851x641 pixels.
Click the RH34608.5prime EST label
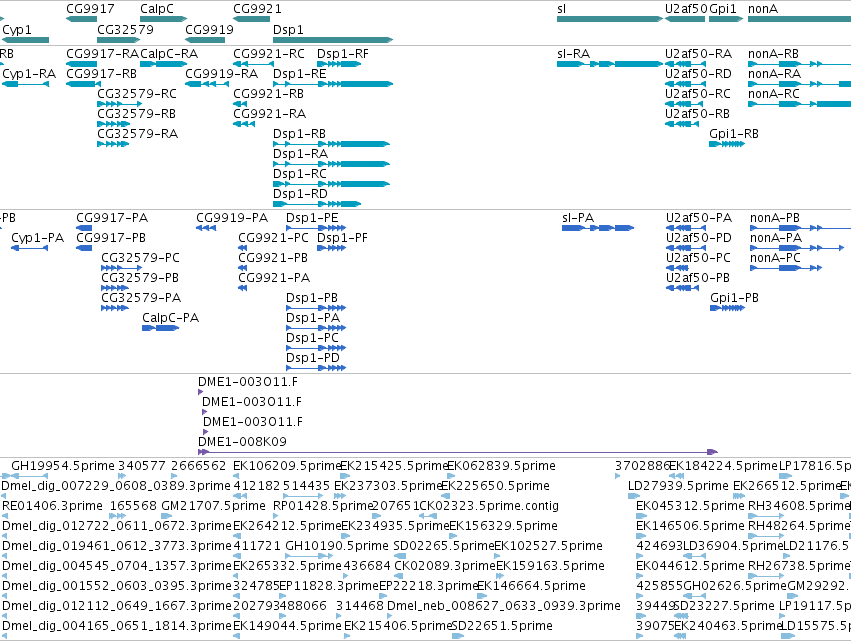[x=798, y=505]
